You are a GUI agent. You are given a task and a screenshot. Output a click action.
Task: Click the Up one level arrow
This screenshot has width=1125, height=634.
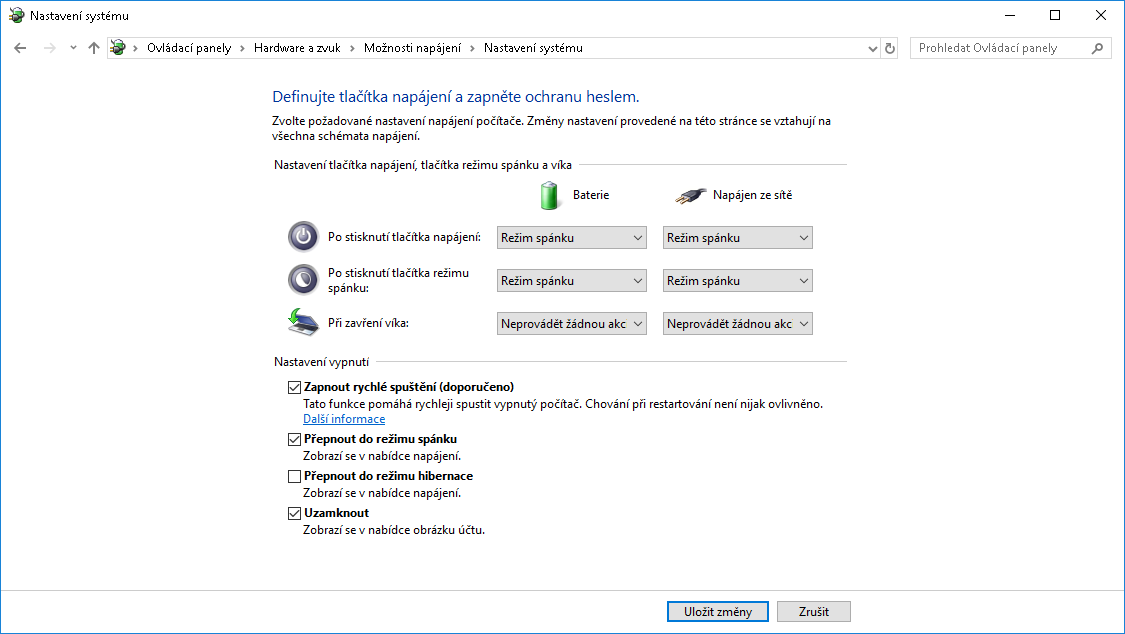coord(94,48)
